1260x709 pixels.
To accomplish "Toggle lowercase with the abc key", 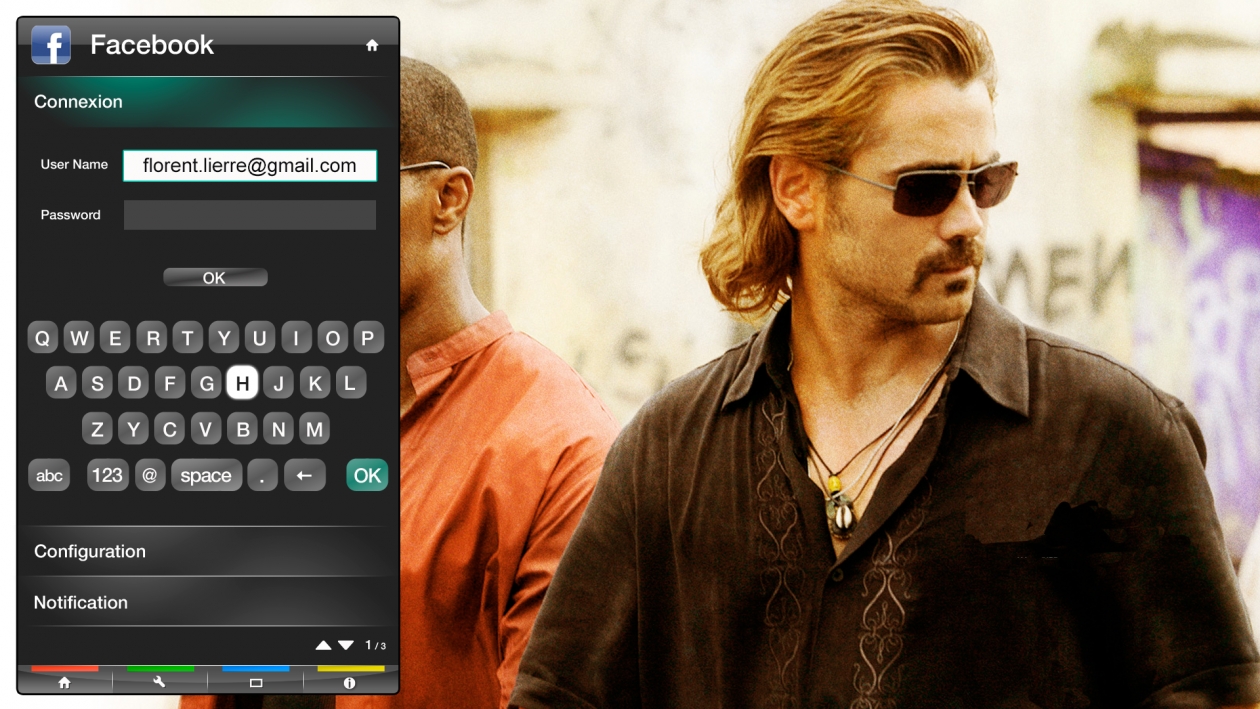I will tap(49, 475).
